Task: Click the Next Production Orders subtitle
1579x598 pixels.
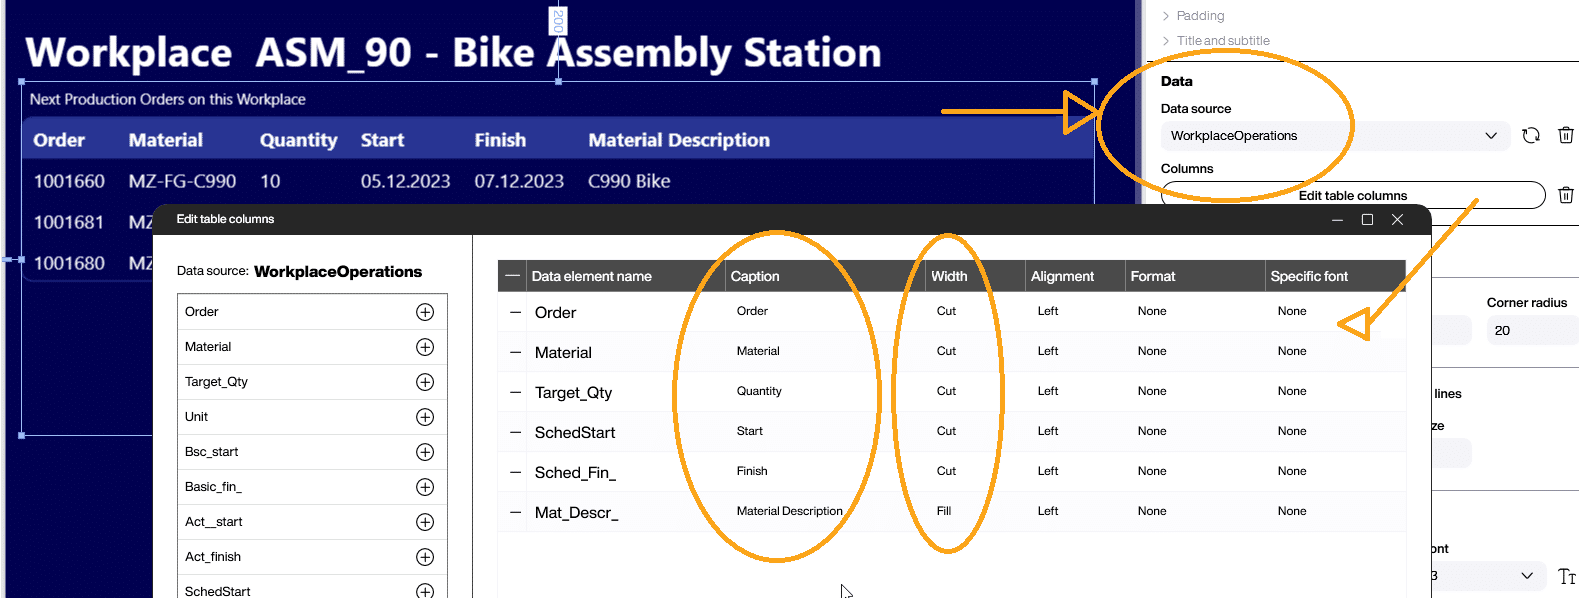Action: (167, 99)
